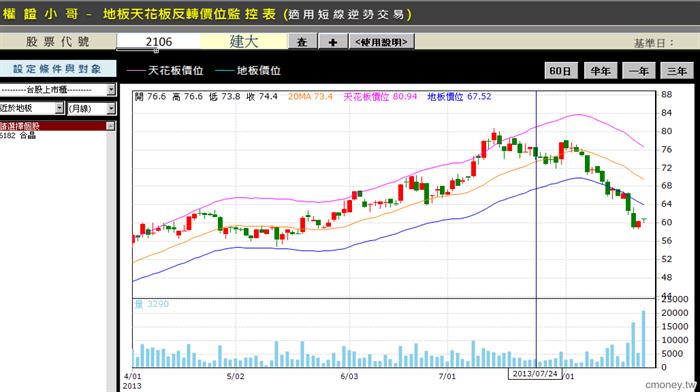Select the 一年 time range
700x392 pixels.
[638, 71]
